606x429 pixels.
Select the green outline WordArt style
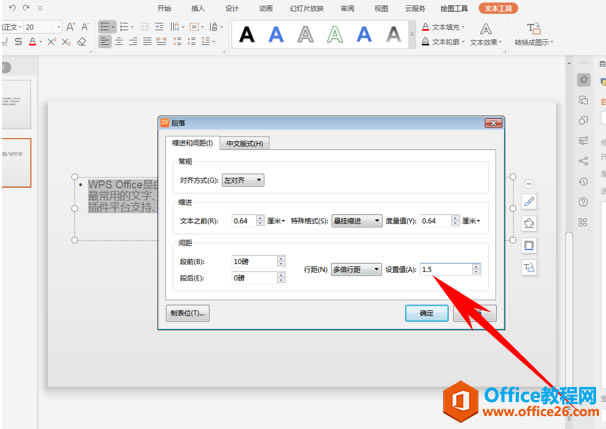[335, 34]
